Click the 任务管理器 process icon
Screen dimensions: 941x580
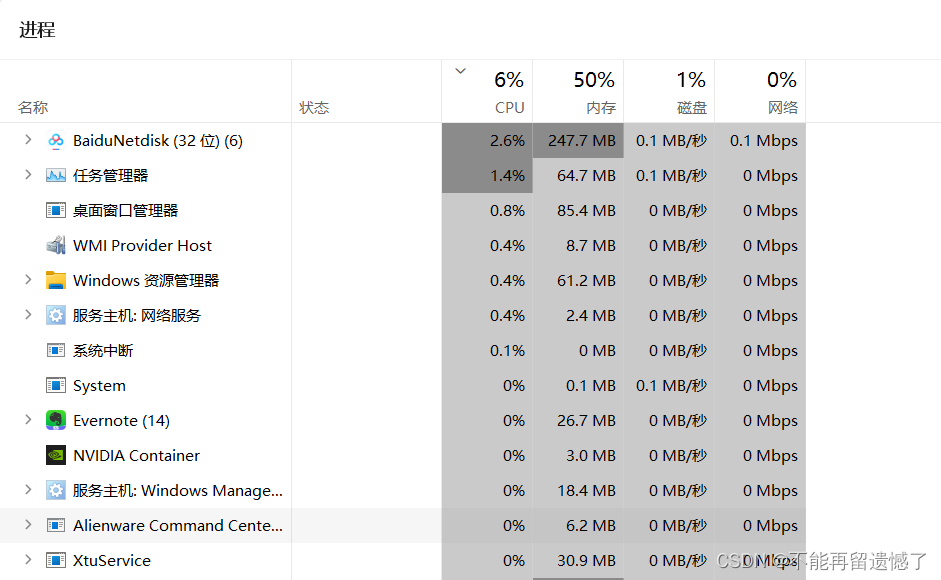point(56,176)
